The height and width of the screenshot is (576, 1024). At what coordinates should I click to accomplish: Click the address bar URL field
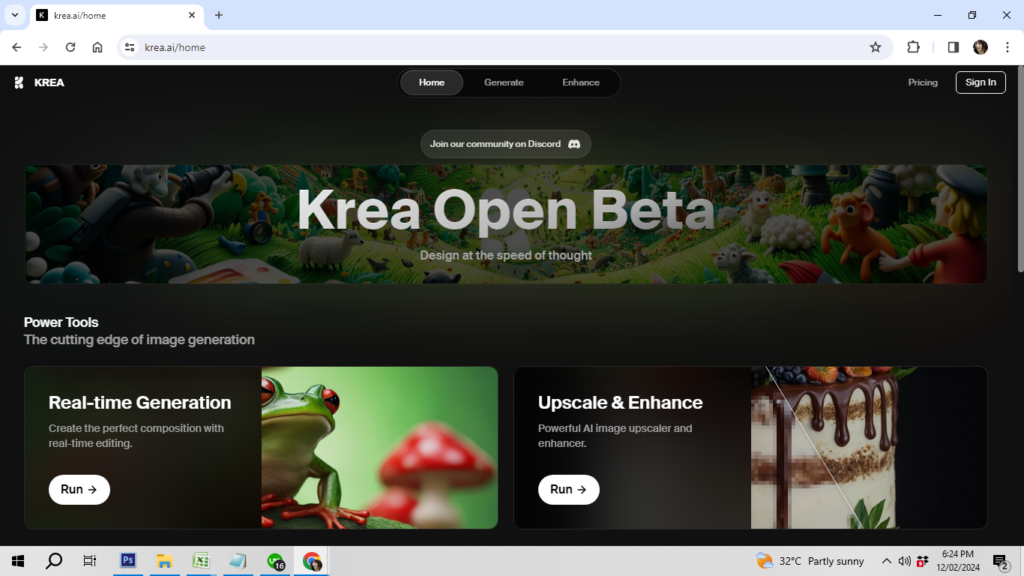tap(500, 47)
